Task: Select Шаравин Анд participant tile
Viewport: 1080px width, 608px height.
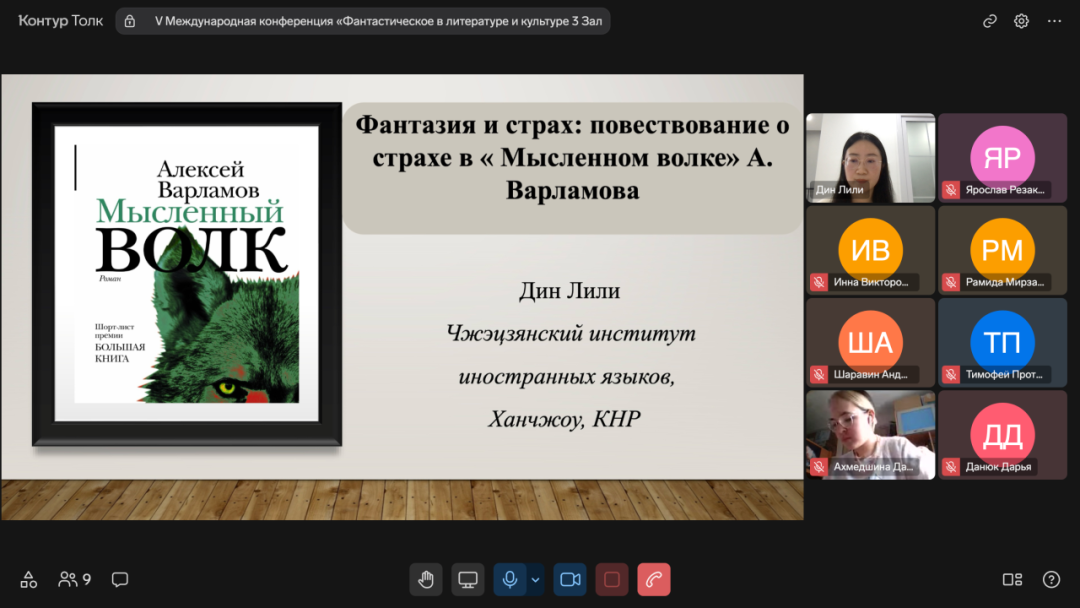Action: point(871,343)
